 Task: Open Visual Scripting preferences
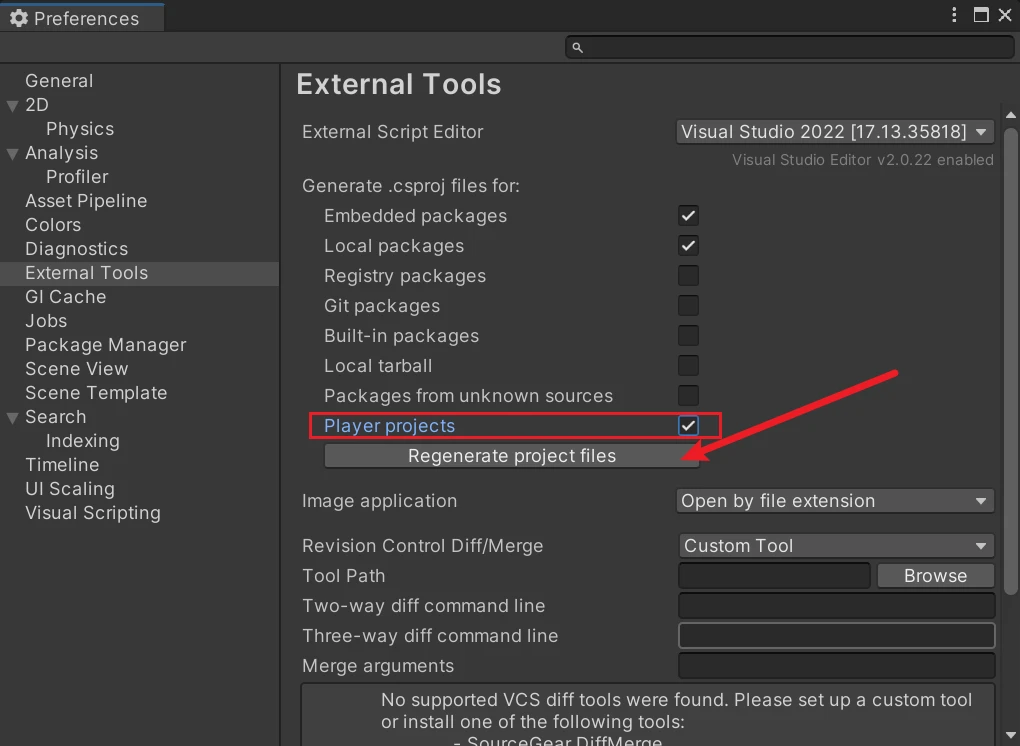point(93,513)
